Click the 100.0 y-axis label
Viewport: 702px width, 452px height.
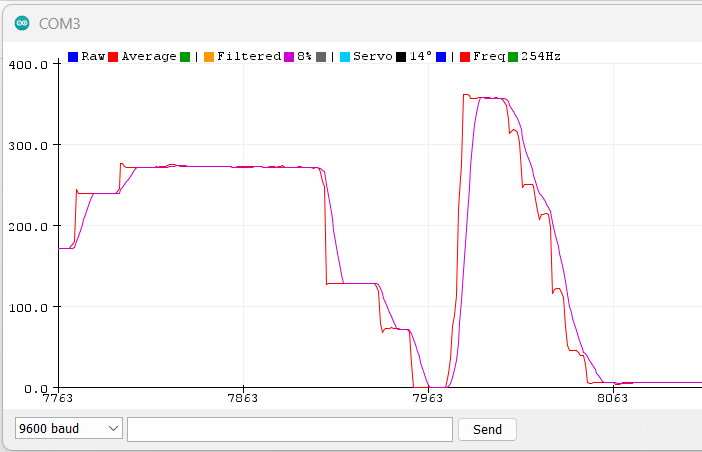tap(28, 307)
